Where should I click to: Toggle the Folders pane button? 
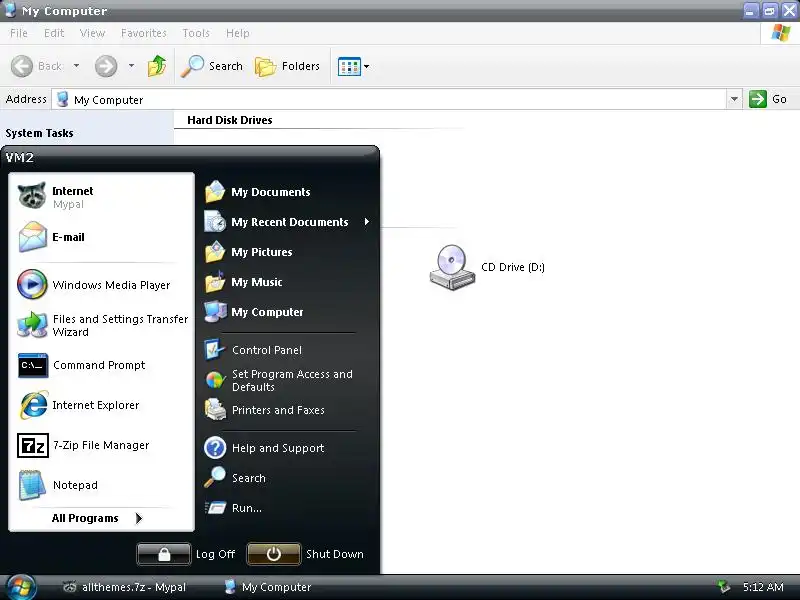[x=288, y=66]
